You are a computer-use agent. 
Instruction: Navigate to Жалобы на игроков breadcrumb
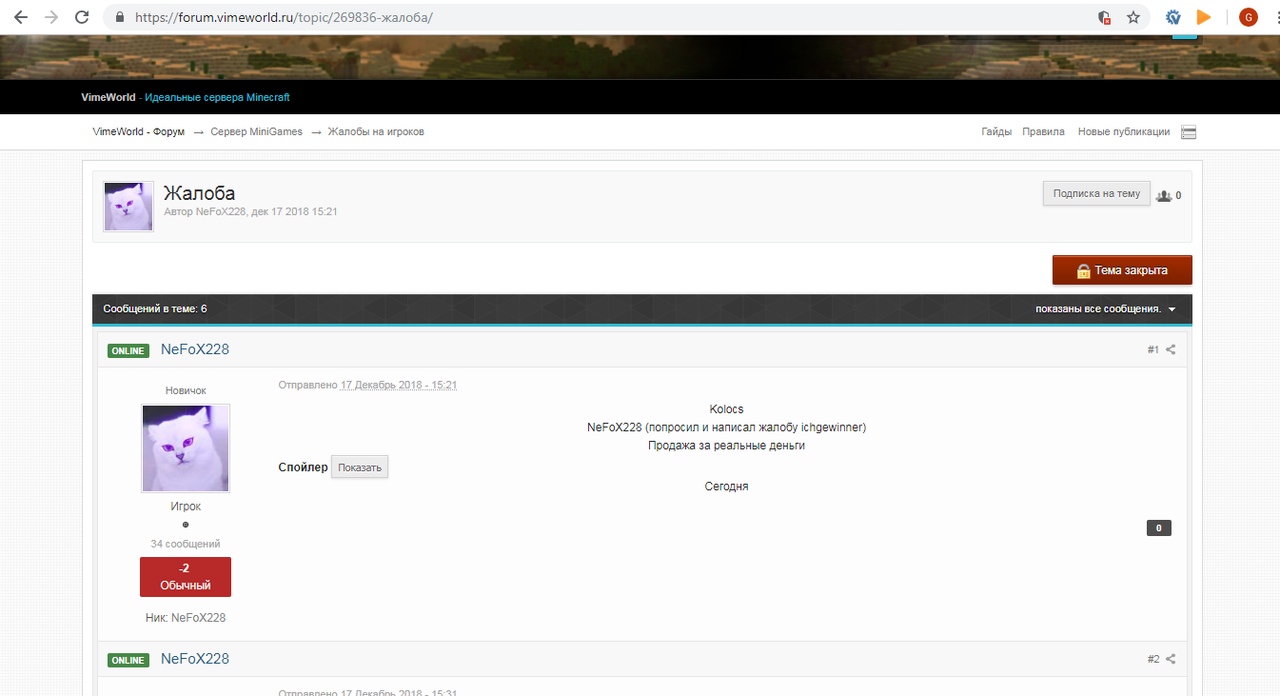[376, 132]
